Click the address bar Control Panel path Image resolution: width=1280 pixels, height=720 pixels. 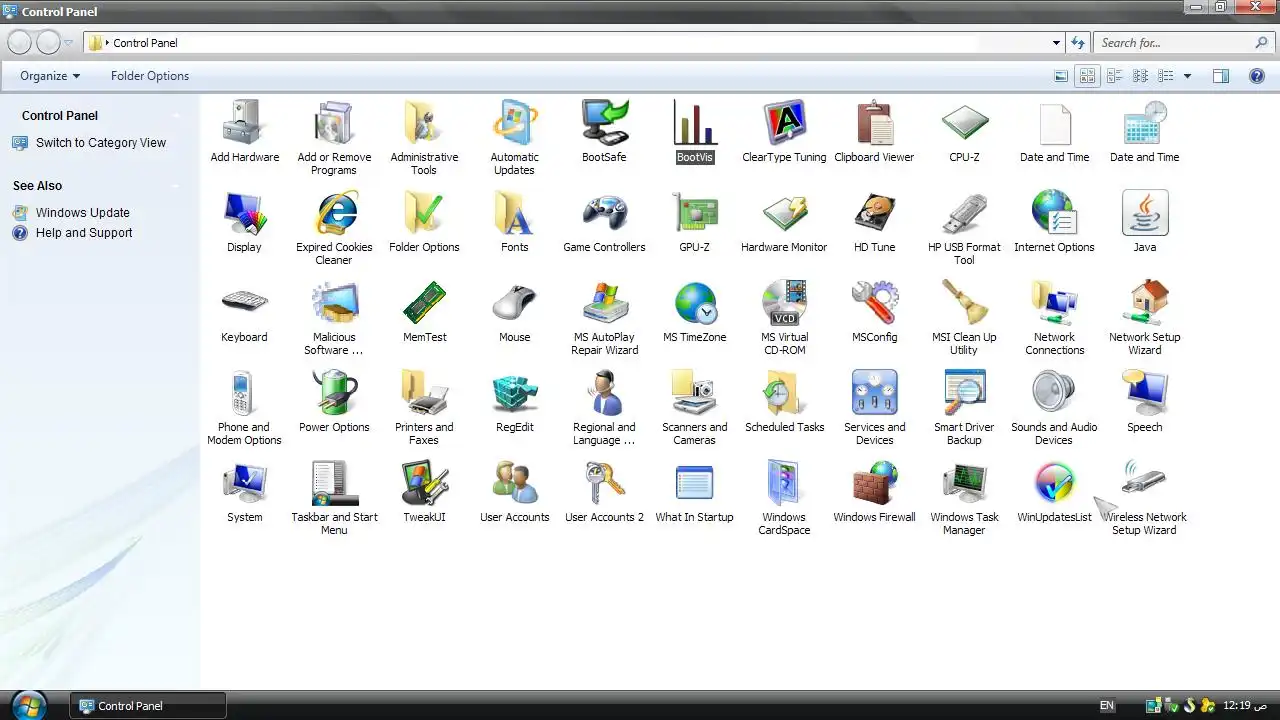pos(145,43)
